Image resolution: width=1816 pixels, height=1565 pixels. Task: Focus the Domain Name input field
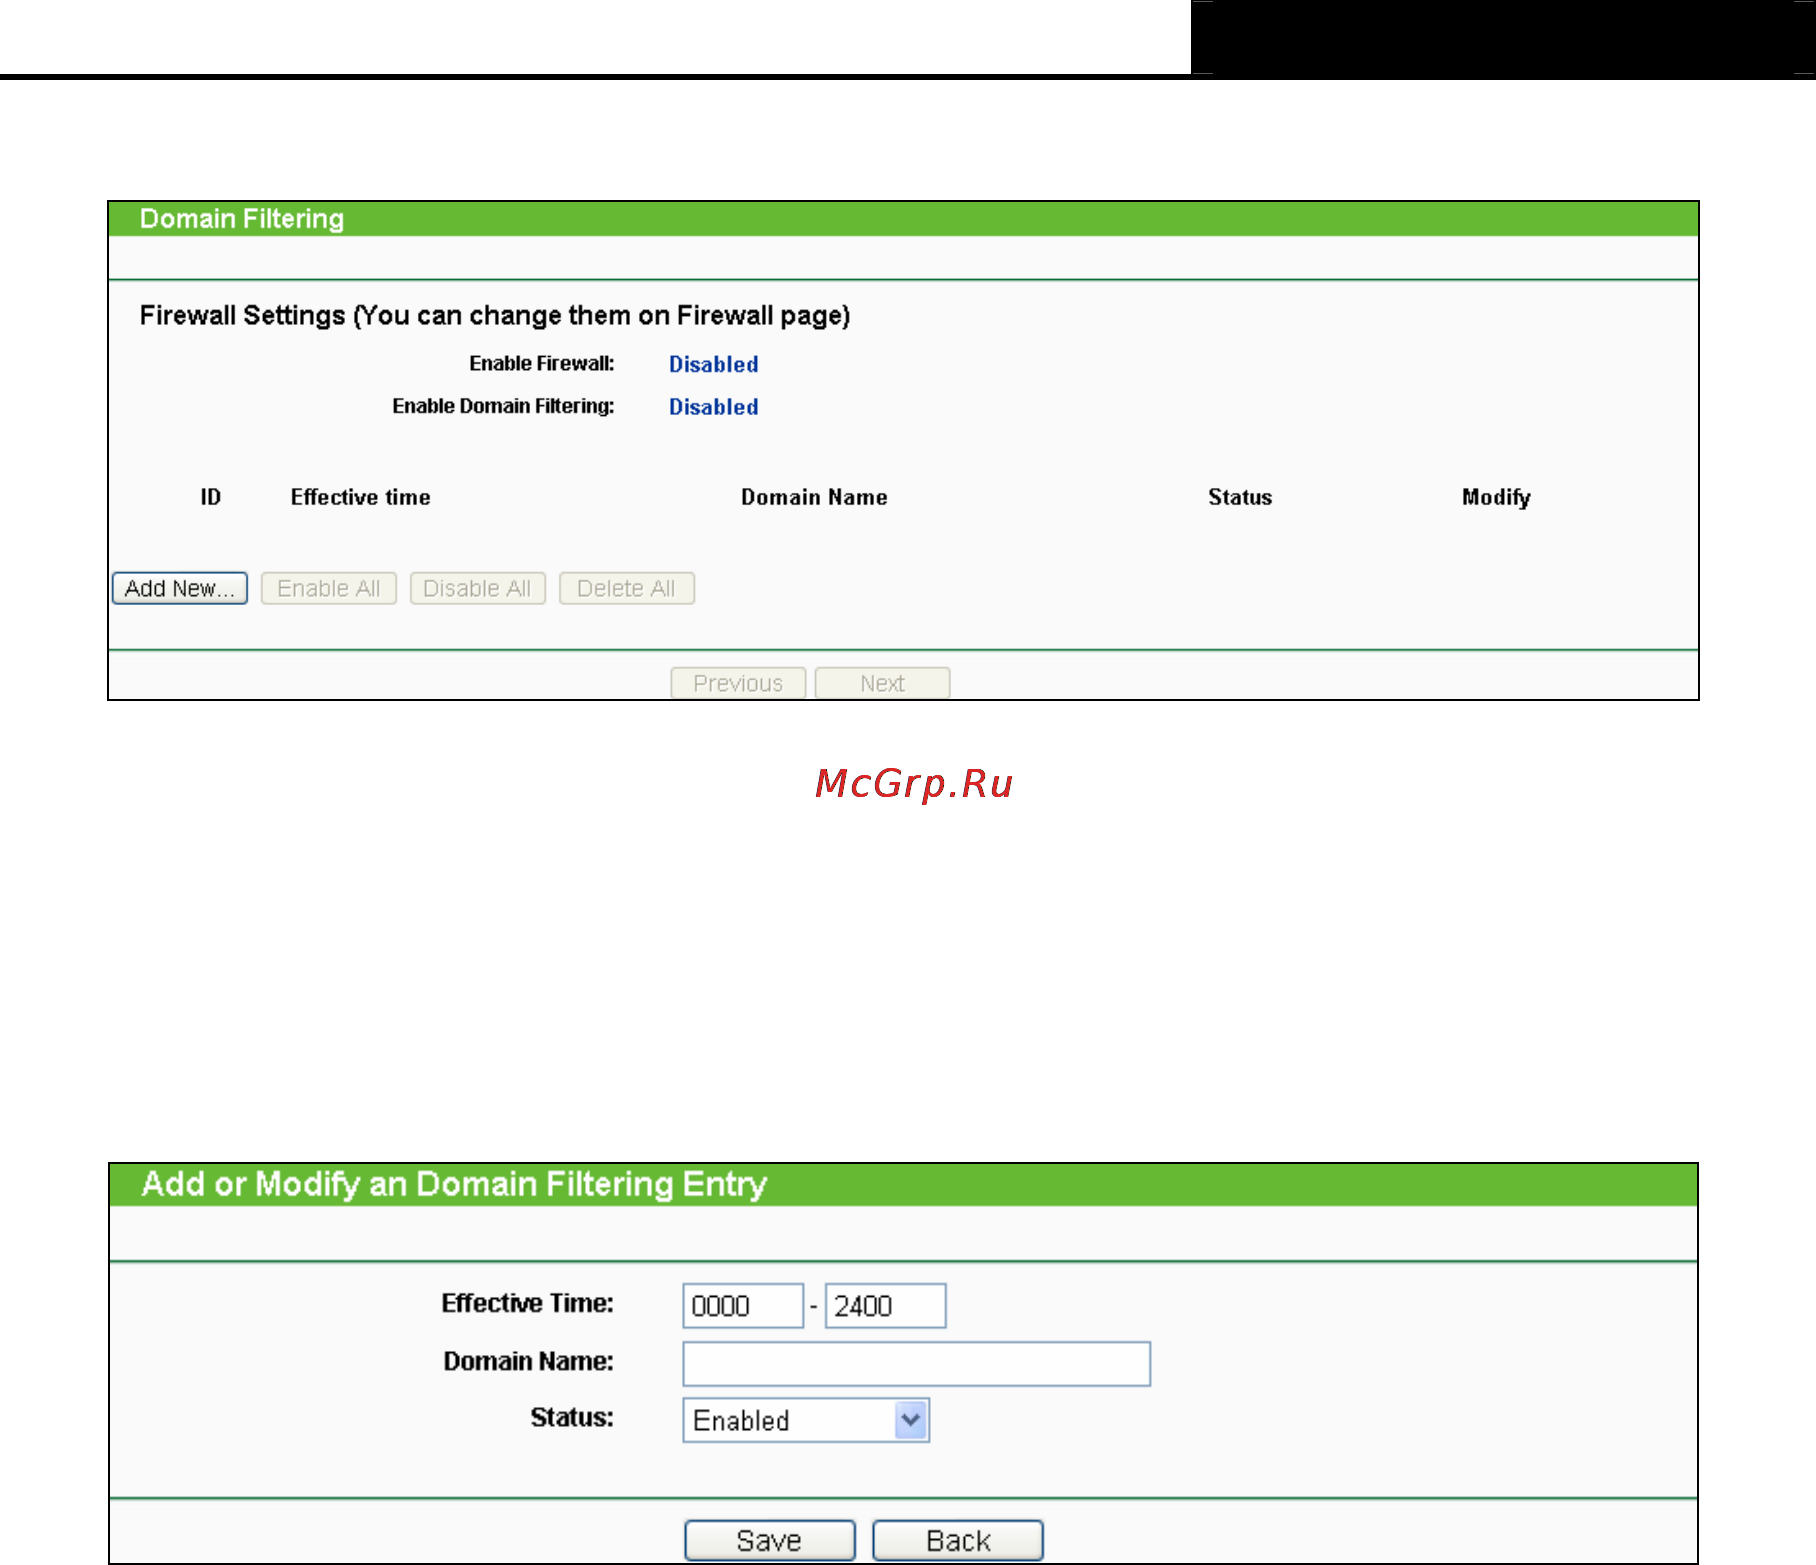pyautogui.click(x=917, y=1364)
